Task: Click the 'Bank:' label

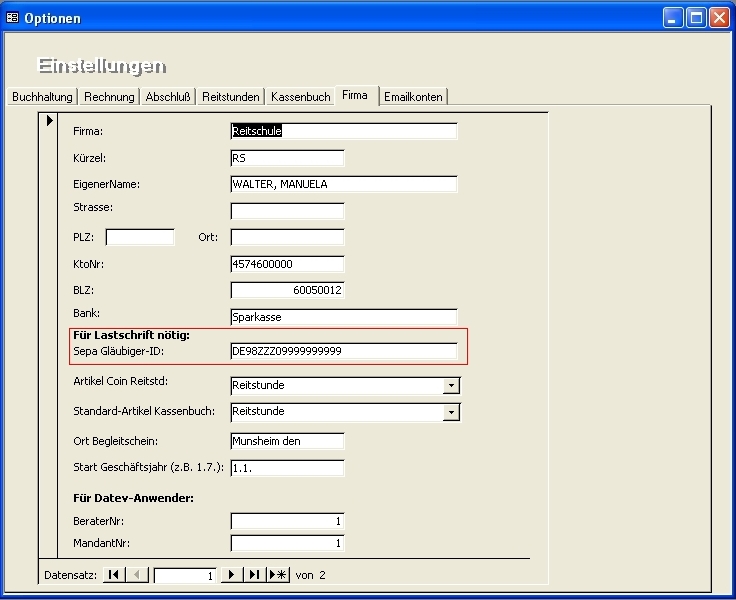Action: (x=87, y=313)
